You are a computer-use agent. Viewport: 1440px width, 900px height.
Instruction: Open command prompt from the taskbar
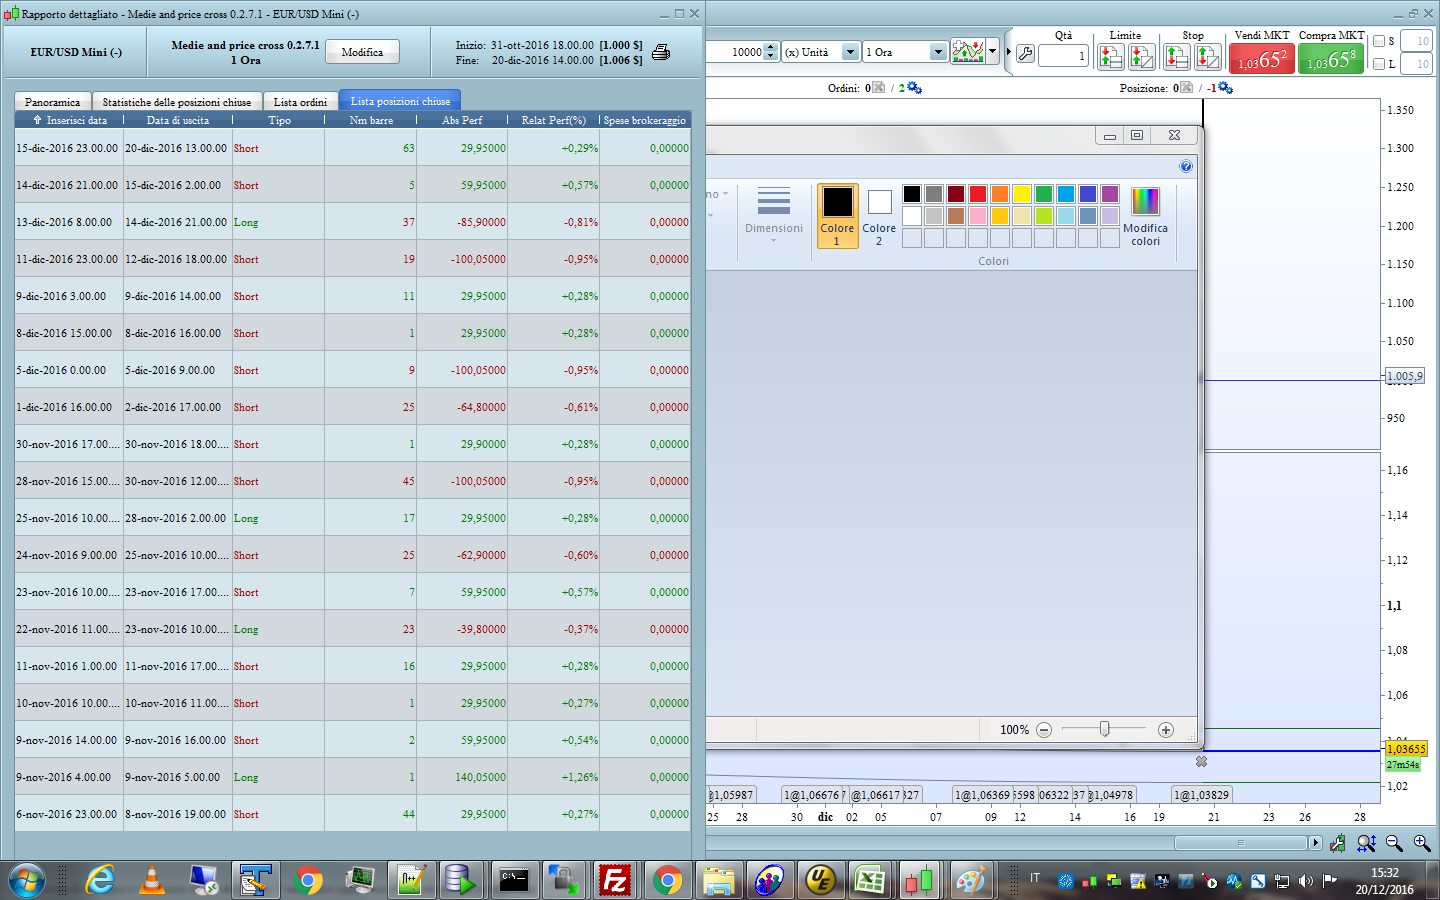[513, 880]
